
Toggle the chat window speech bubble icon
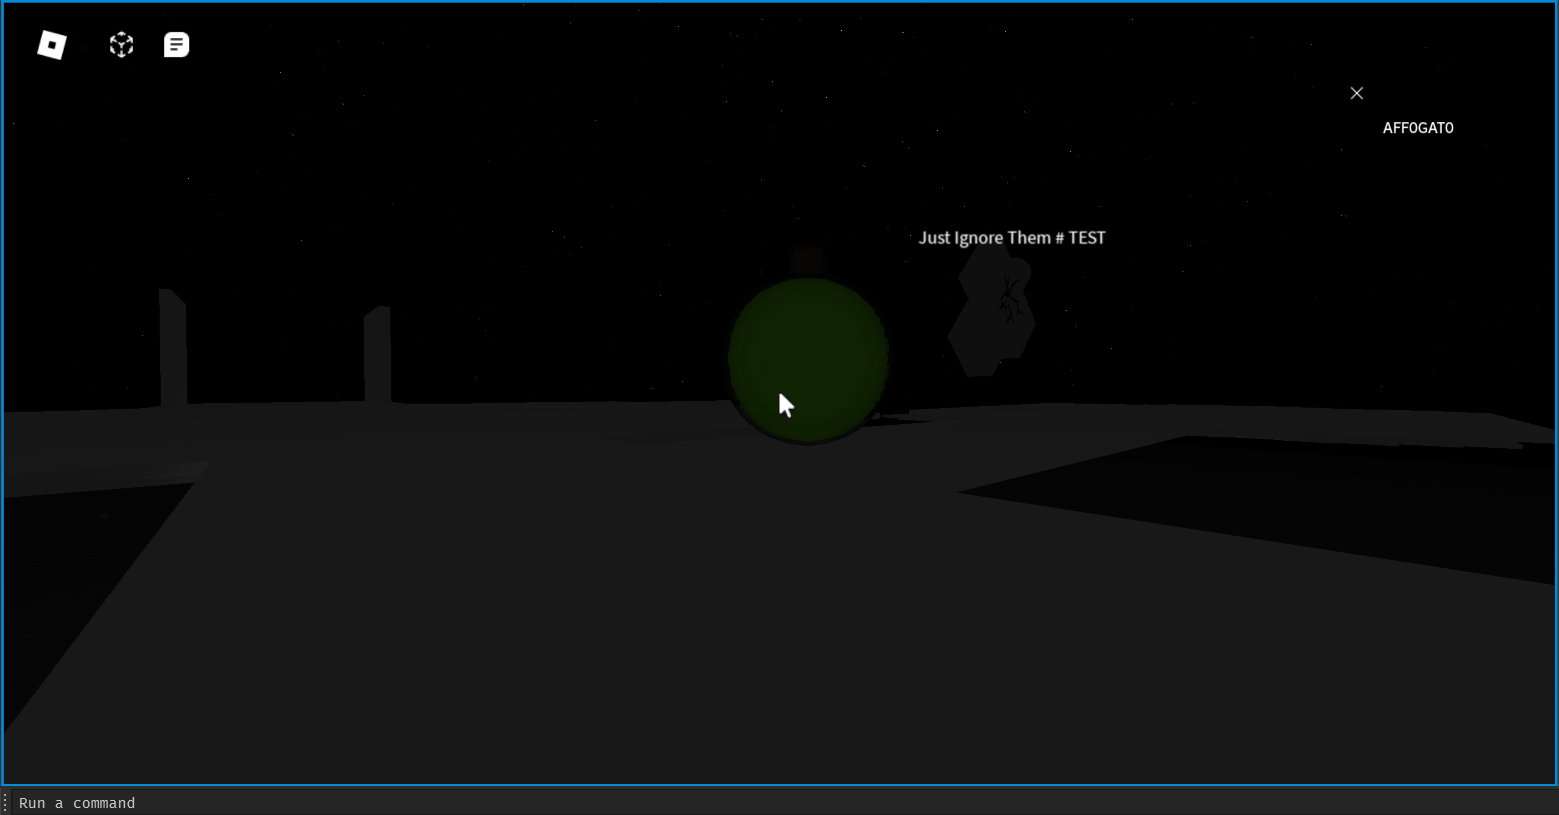pos(176,45)
